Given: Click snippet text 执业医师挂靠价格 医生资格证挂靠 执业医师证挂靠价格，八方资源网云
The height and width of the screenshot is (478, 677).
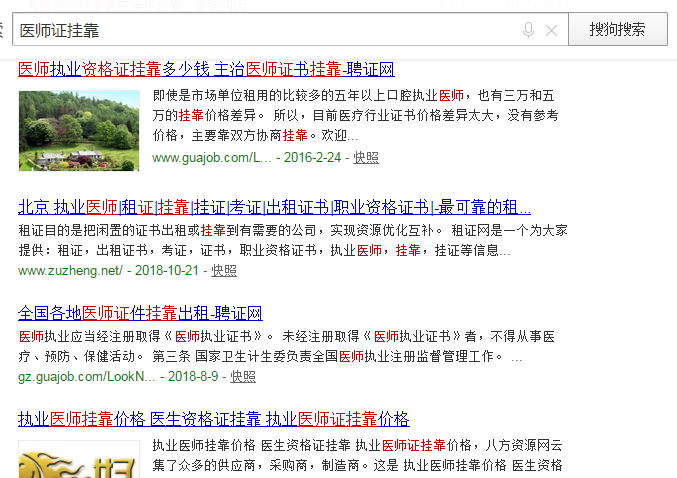Looking at the screenshot, I should (x=357, y=445).
